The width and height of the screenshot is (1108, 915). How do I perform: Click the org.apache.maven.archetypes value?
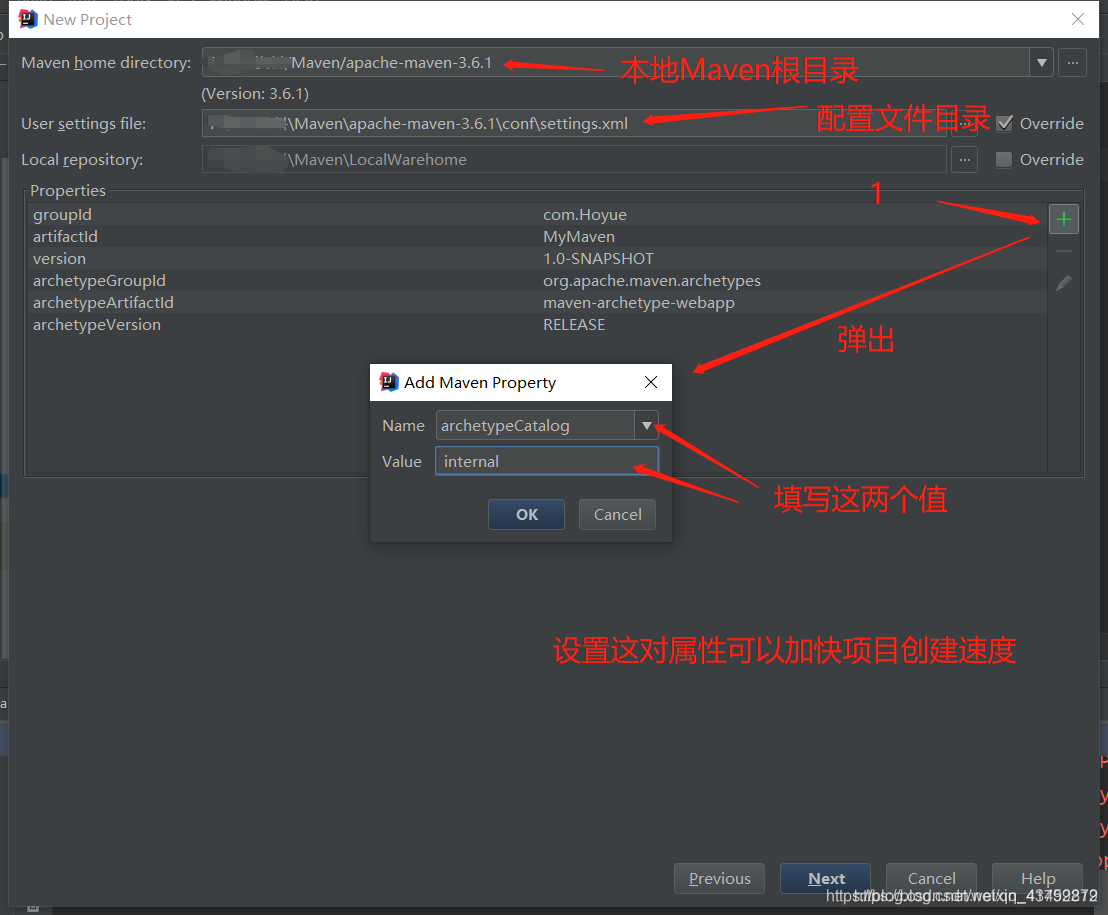click(x=652, y=281)
